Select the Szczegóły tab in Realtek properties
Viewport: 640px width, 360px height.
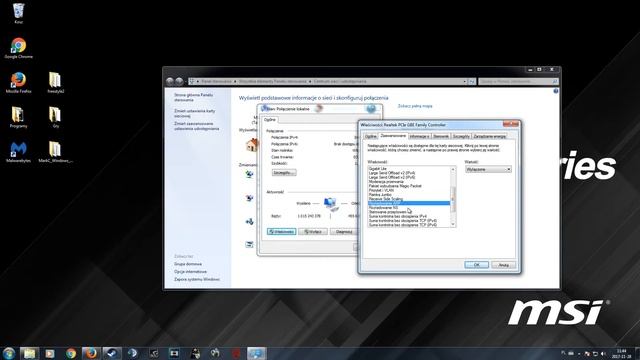461,136
